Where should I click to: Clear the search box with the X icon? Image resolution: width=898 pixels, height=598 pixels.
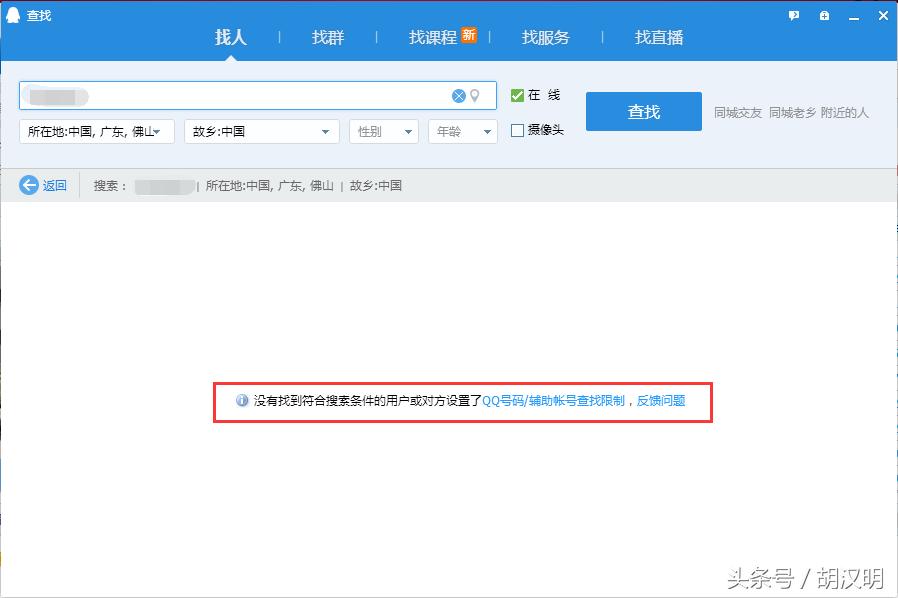pyautogui.click(x=459, y=96)
